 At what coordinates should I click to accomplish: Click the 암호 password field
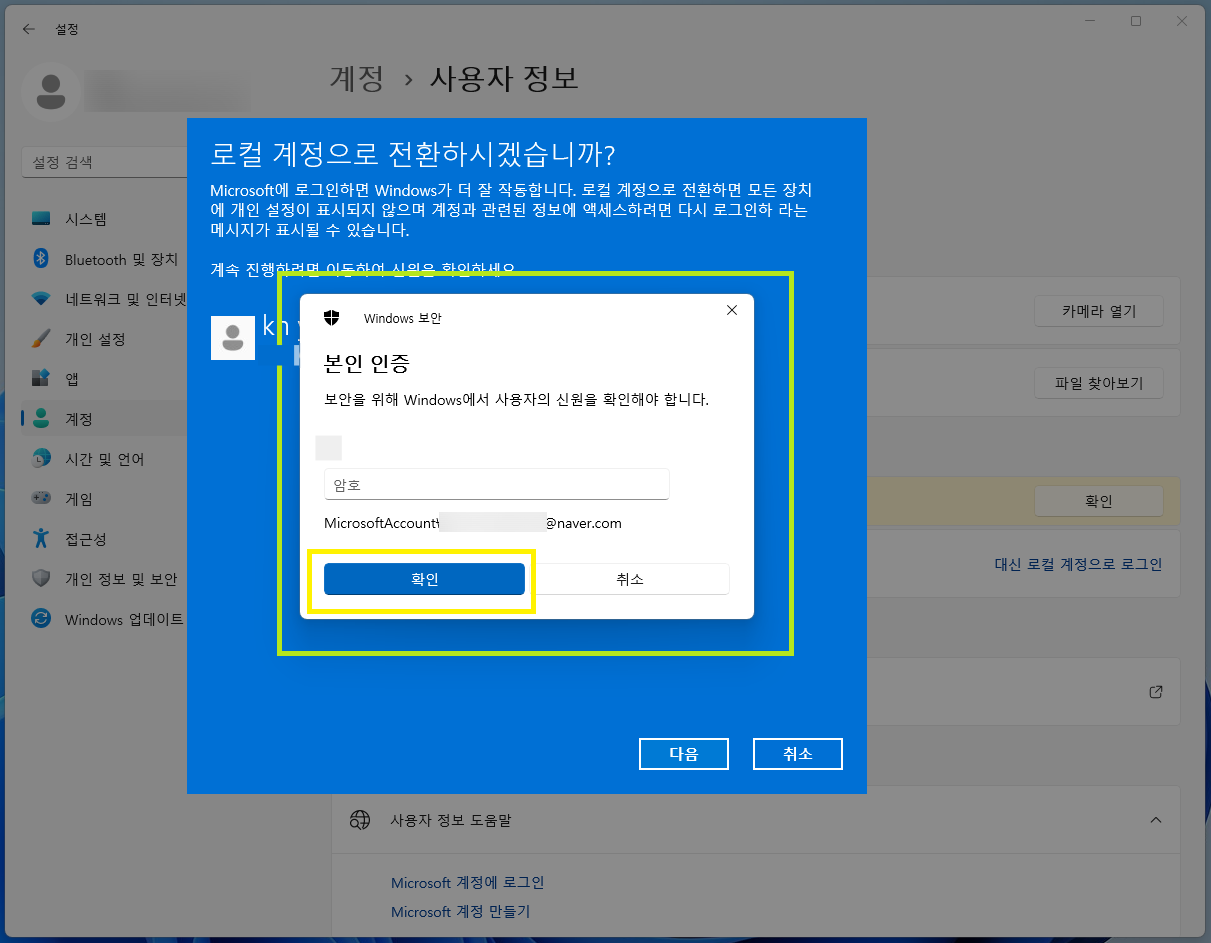[x=496, y=485]
